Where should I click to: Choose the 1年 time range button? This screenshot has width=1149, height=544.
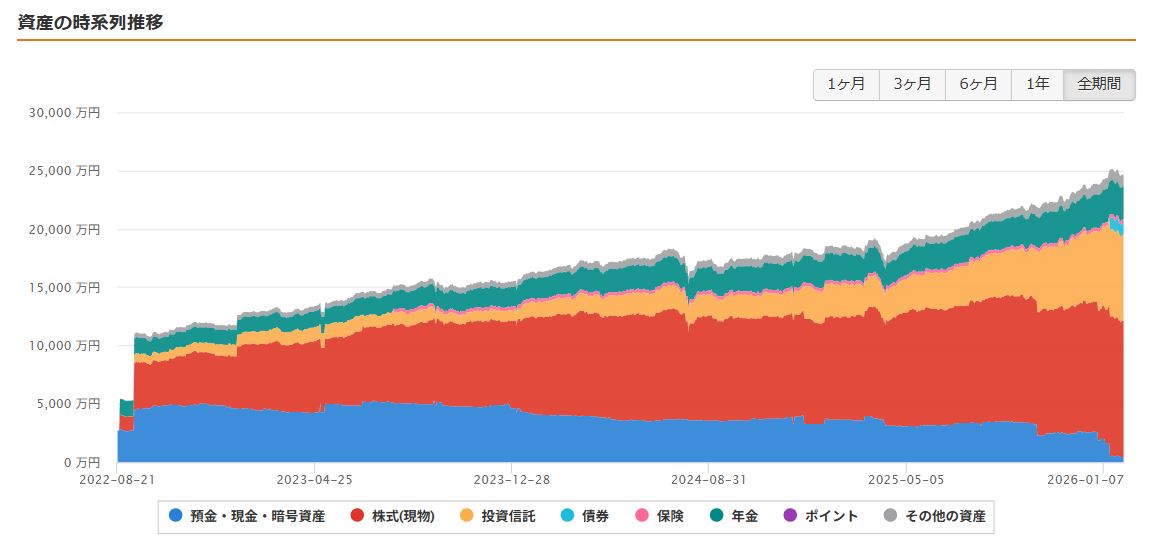coord(1037,84)
